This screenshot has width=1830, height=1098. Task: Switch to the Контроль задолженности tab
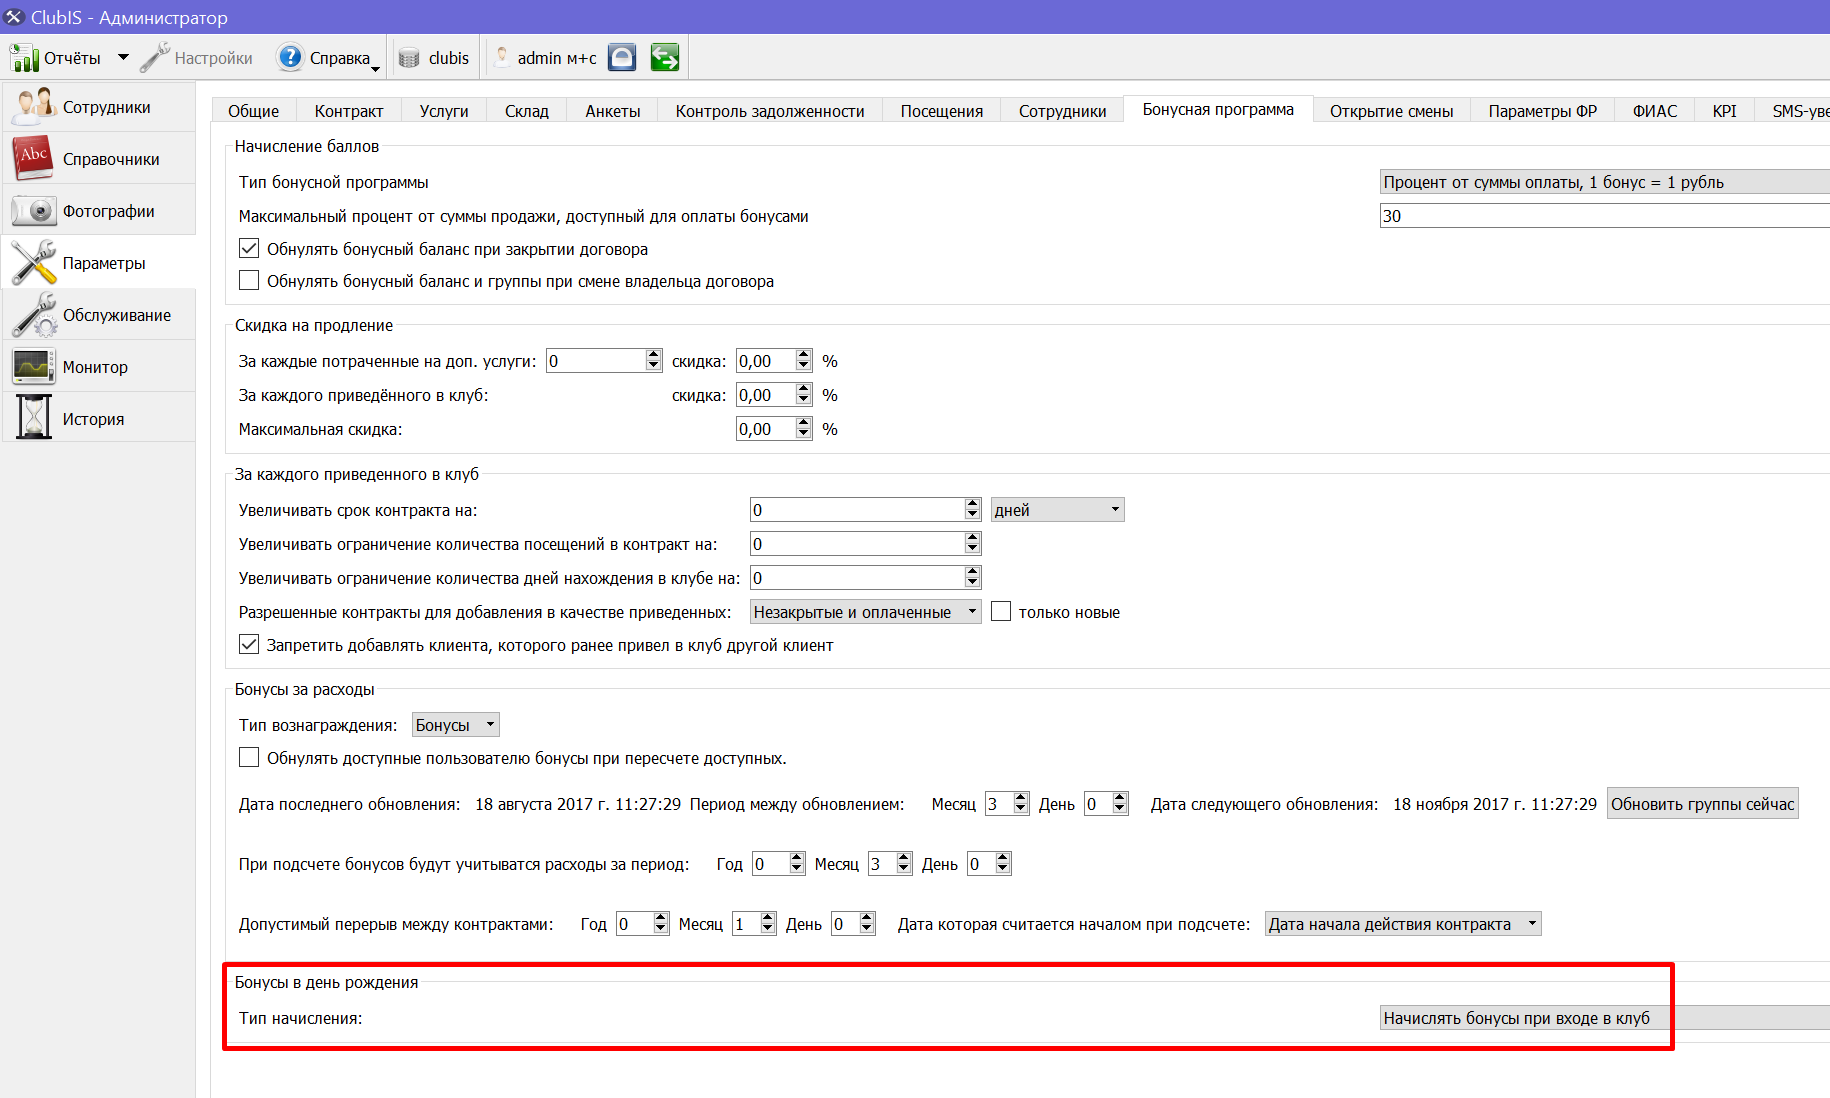click(x=770, y=111)
